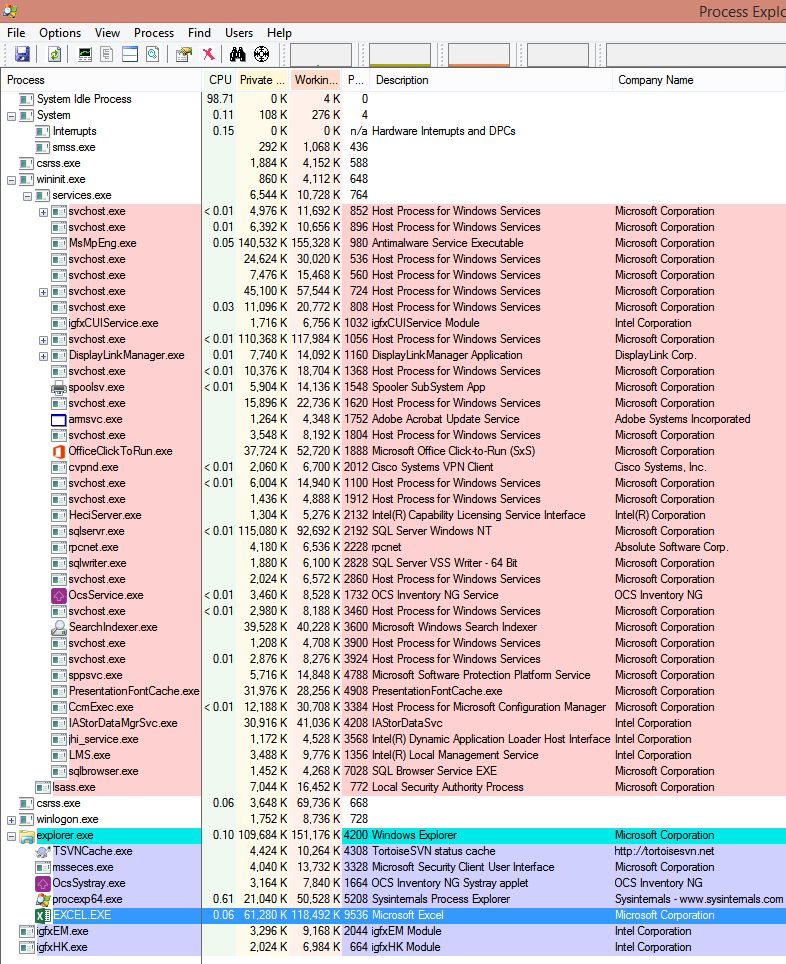Toggle the Show Lower Pane toolbar icon
Image resolution: width=786 pixels, height=964 pixels.
pos(130,54)
